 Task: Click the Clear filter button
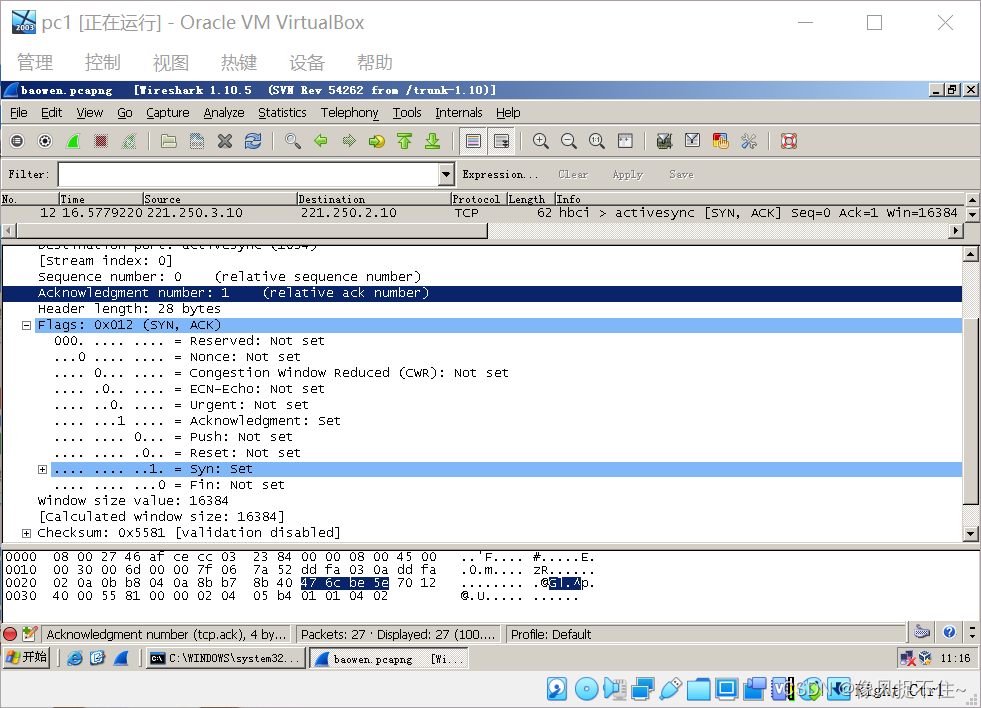pos(573,174)
